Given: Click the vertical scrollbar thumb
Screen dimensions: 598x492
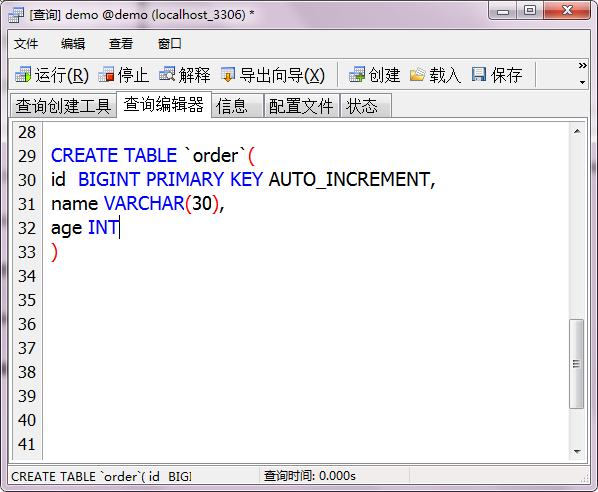Looking at the screenshot, I should [x=577, y=364].
